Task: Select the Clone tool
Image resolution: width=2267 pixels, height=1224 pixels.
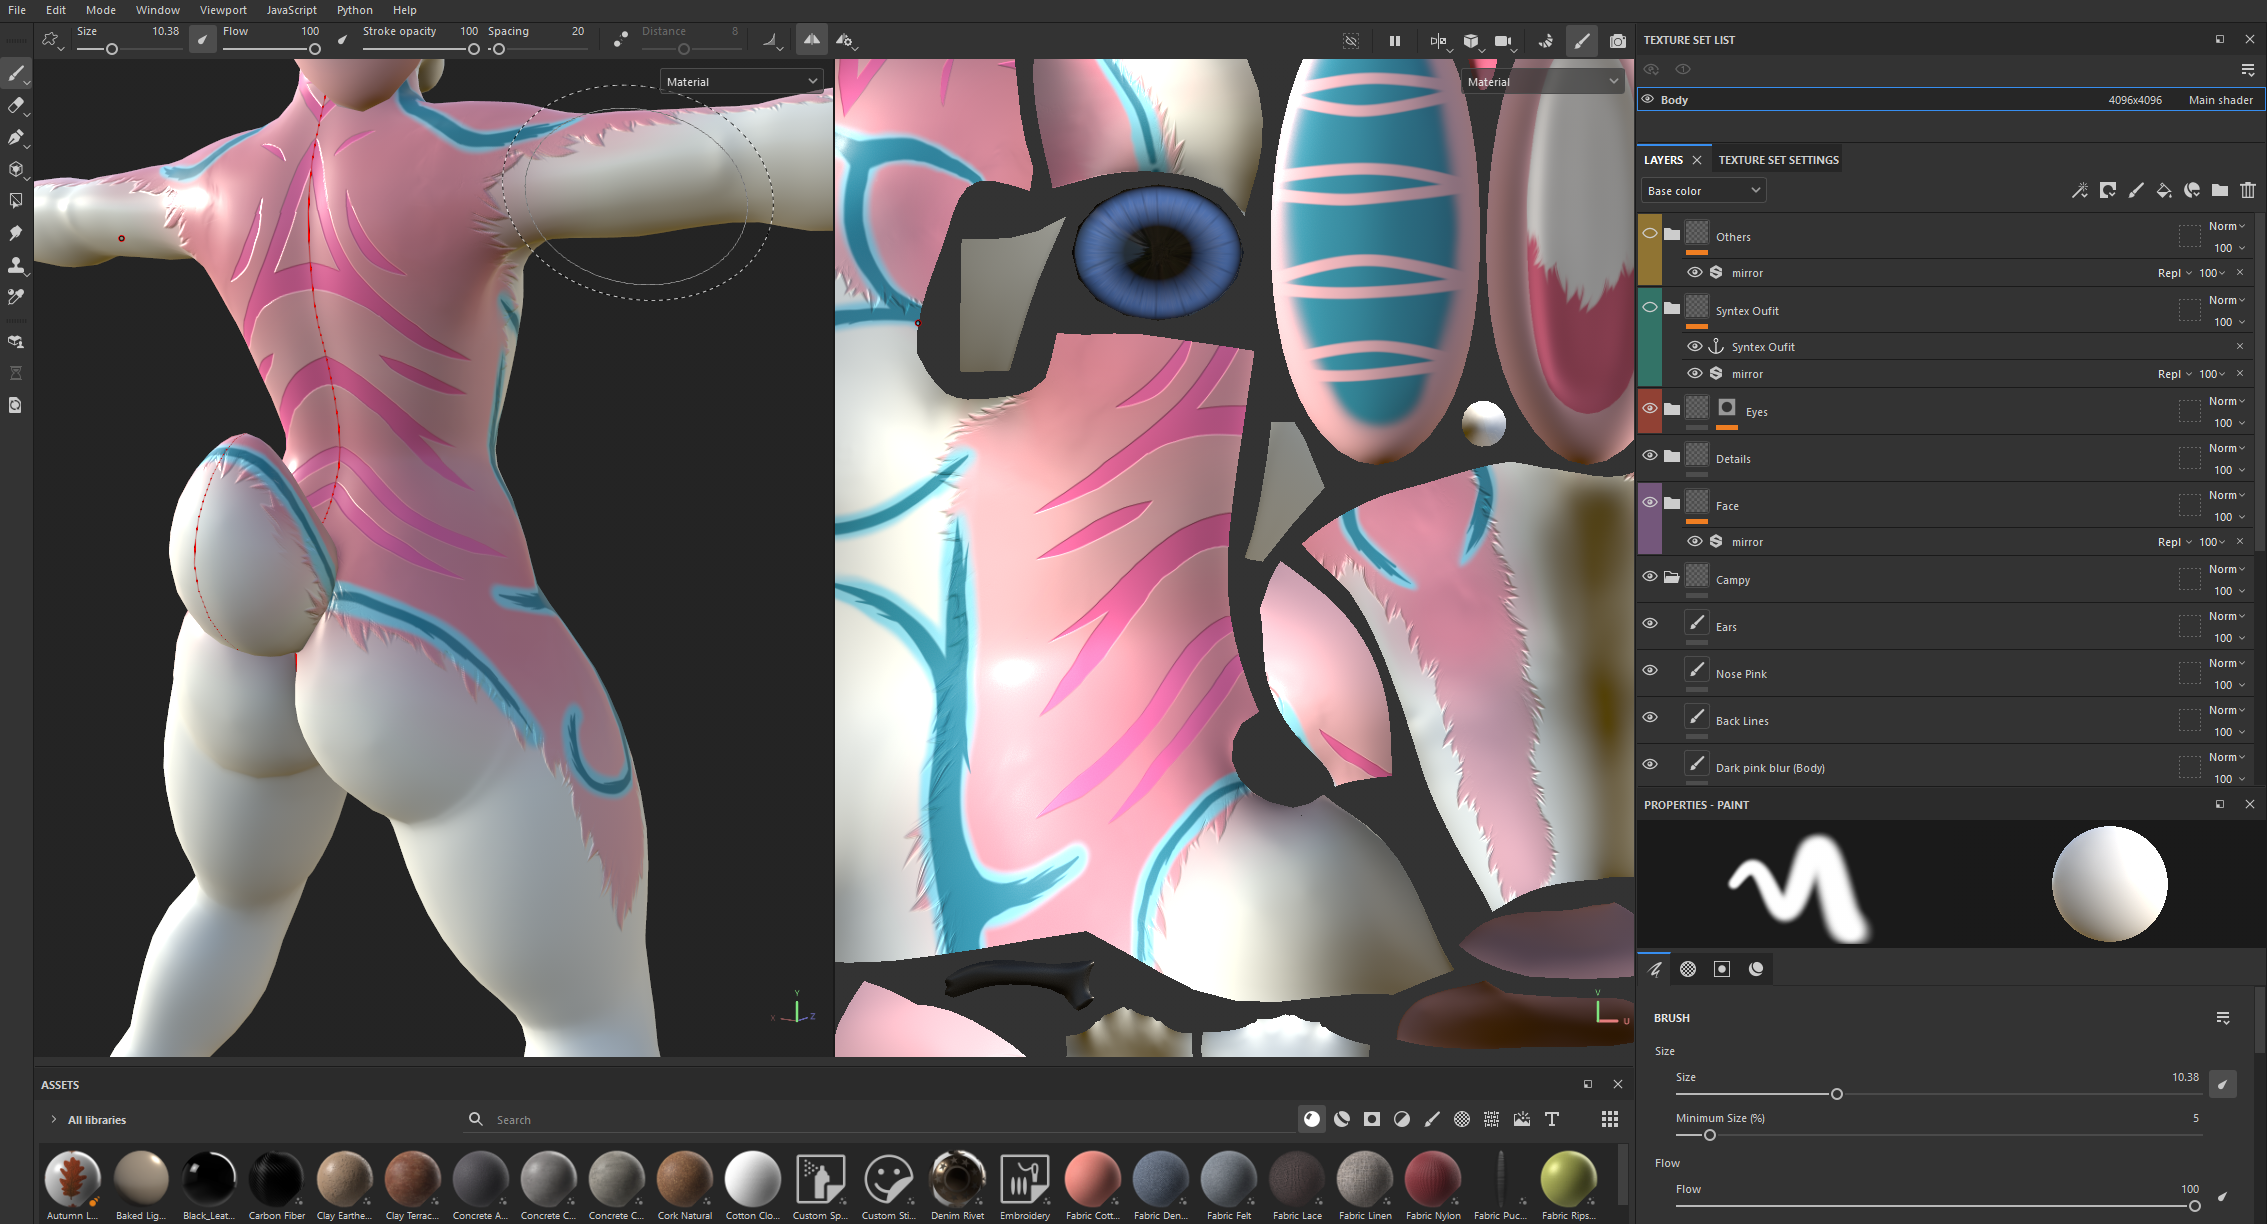Action: point(16,265)
